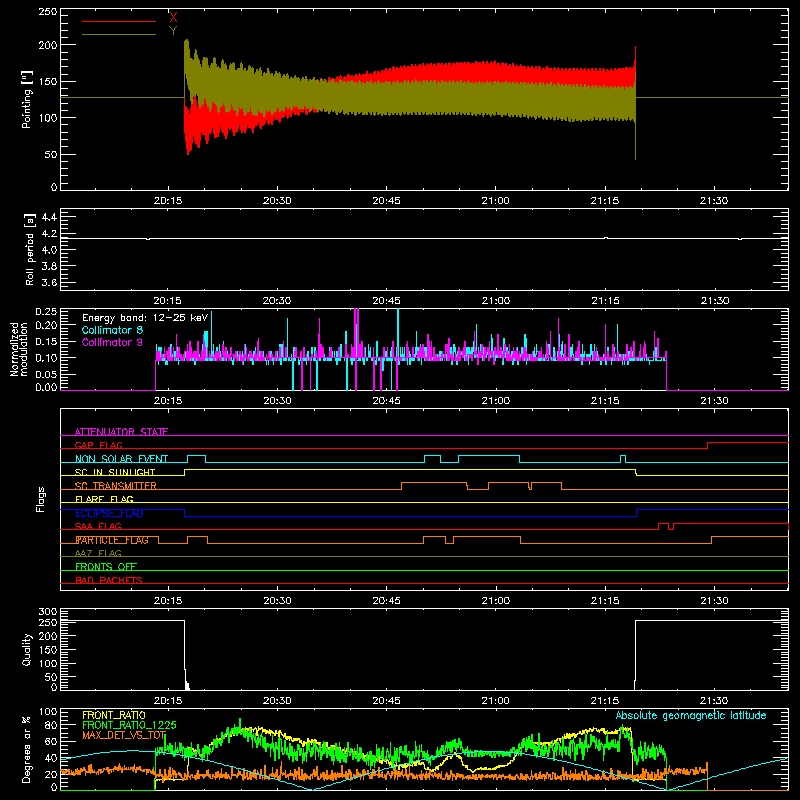The image size is (800, 800).
Task: Click the 0.15 tick on modulation axis
Action: click(46, 341)
